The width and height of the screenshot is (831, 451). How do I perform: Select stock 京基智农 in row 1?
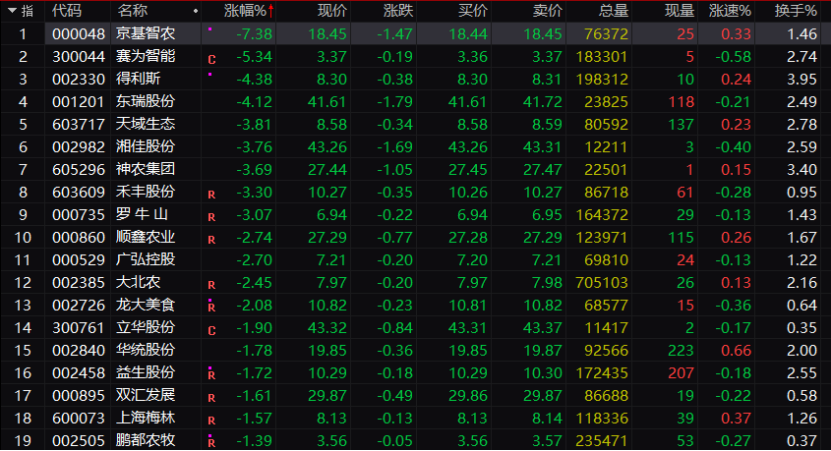145,33
